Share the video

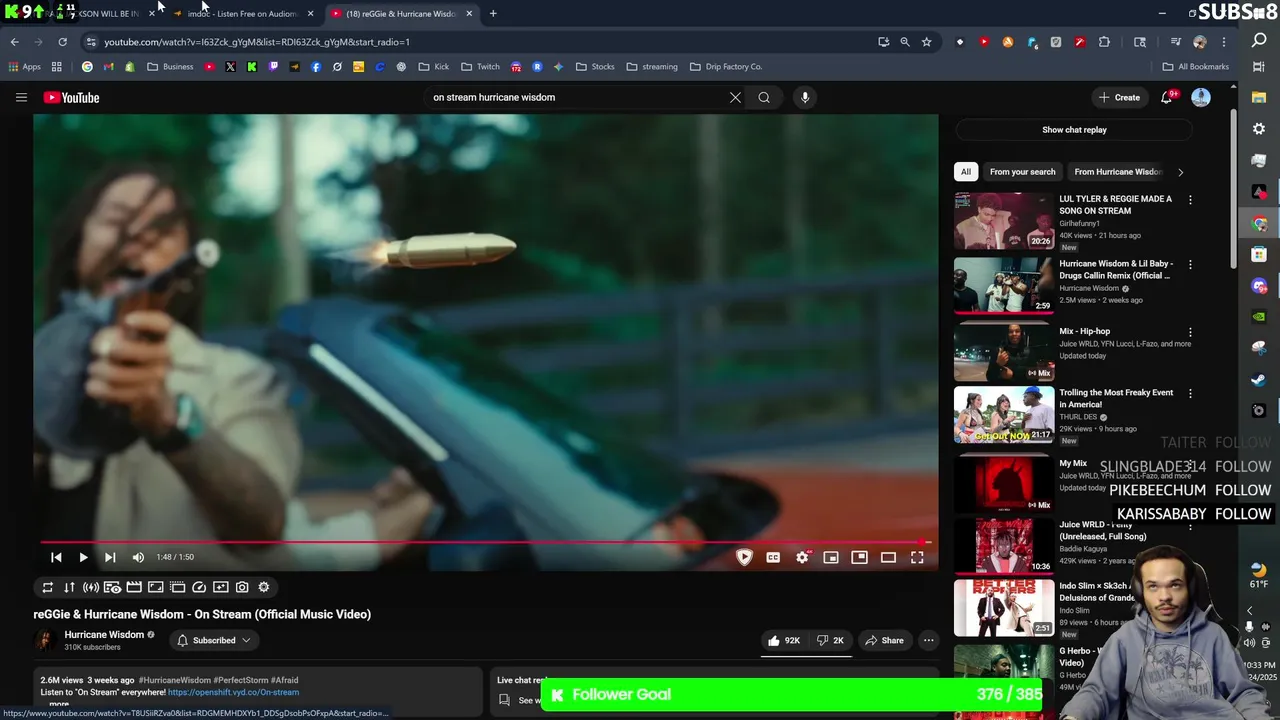(x=884, y=640)
